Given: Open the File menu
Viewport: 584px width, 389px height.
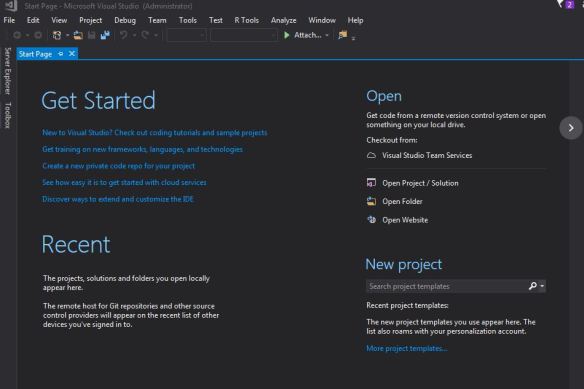Looking at the screenshot, I should pos(9,20).
